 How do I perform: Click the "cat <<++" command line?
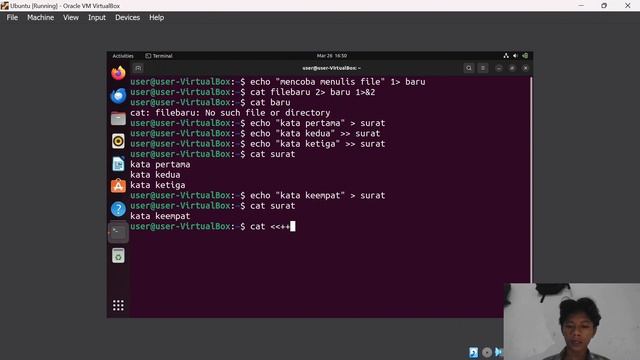(x=212, y=226)
